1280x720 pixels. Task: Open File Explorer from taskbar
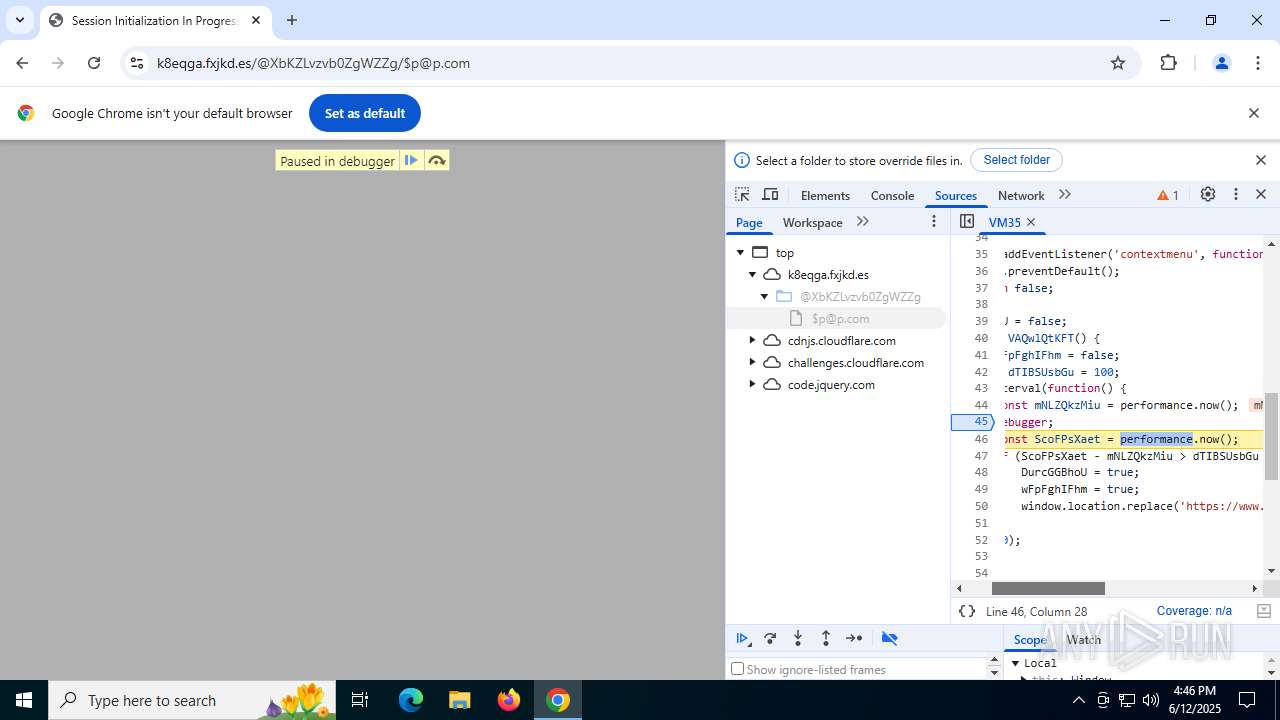pos(459,700)
